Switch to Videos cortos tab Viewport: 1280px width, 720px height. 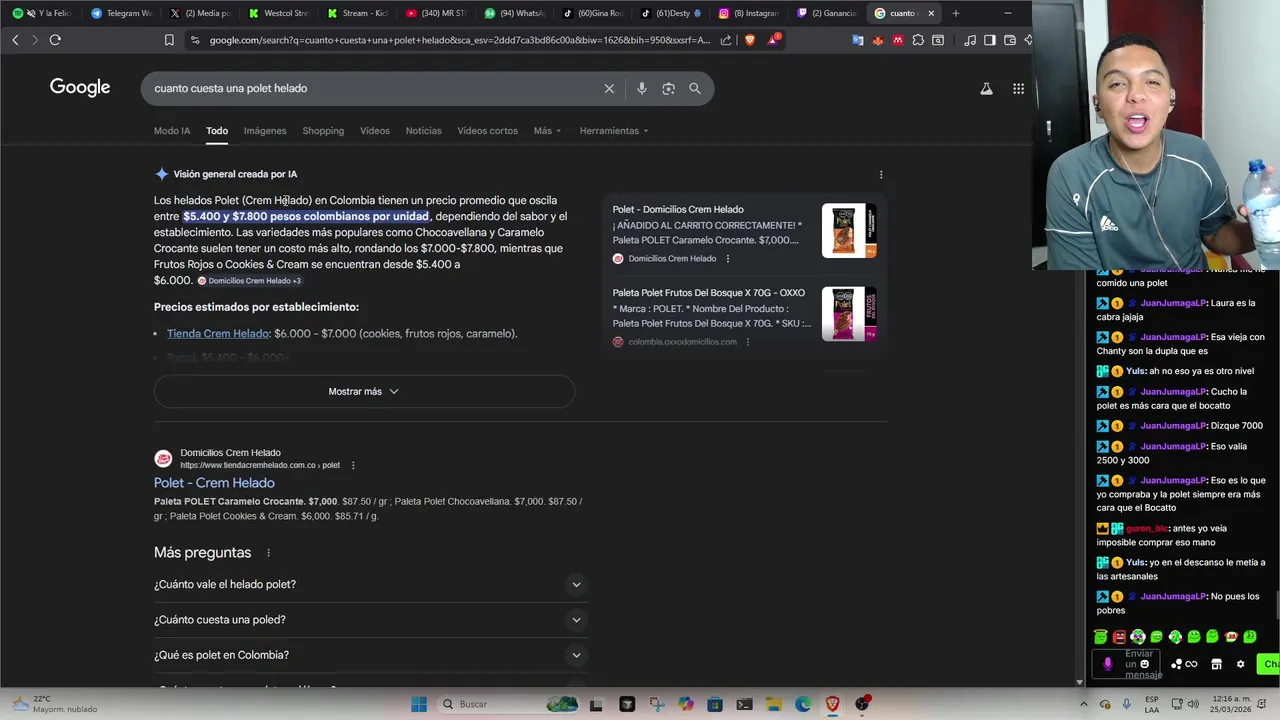point(487,131)
